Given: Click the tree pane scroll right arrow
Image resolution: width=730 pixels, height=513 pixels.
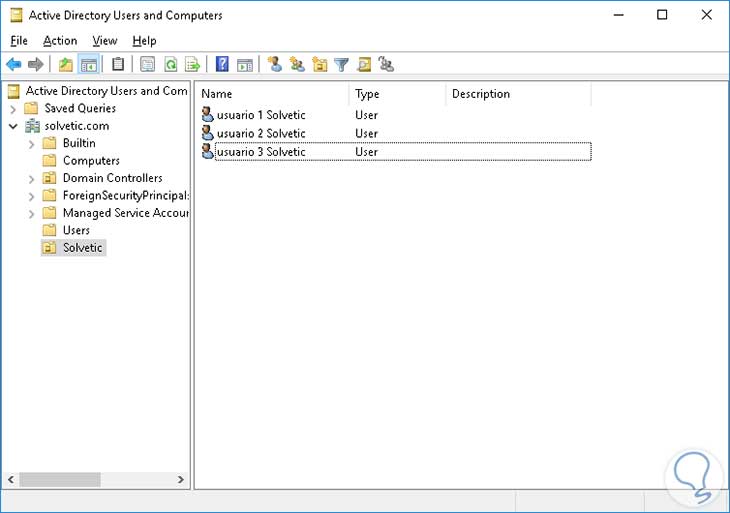Looking at the screenshot, I should pyautogui.click(x=181, y=479).
